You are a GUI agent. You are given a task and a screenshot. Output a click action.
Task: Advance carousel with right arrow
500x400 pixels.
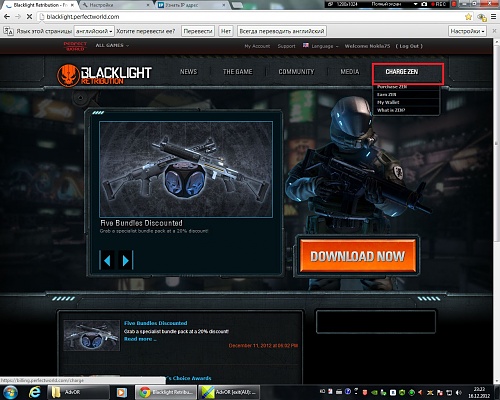126,260
